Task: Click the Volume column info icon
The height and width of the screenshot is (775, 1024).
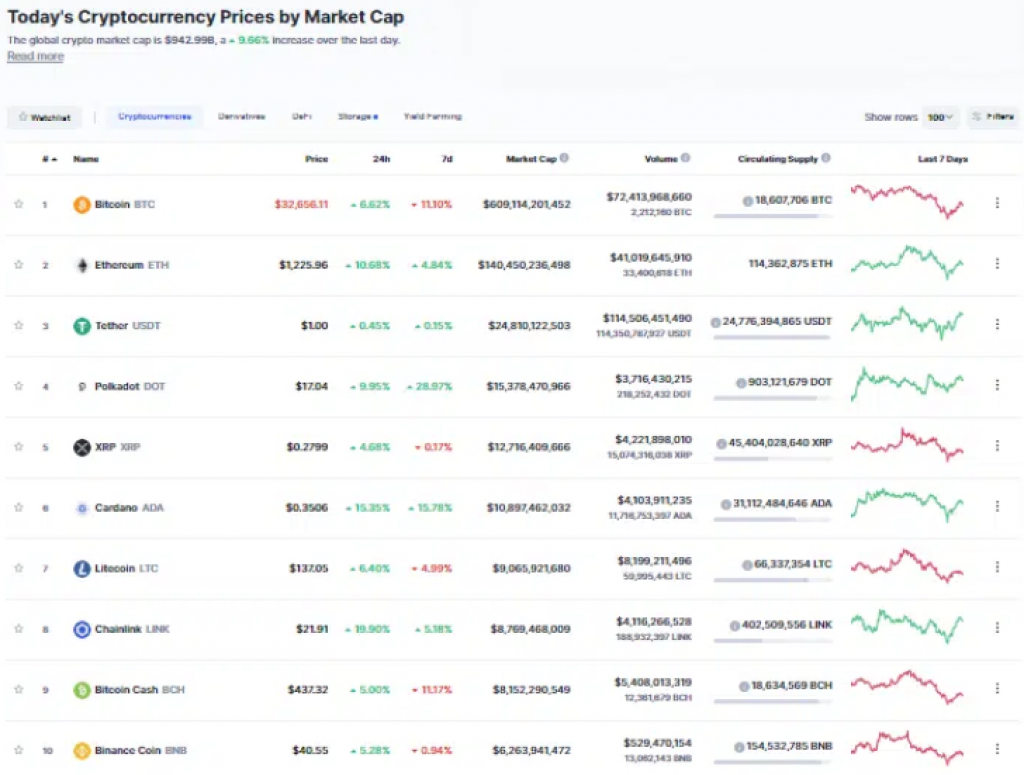Action: tap(685, 158)
